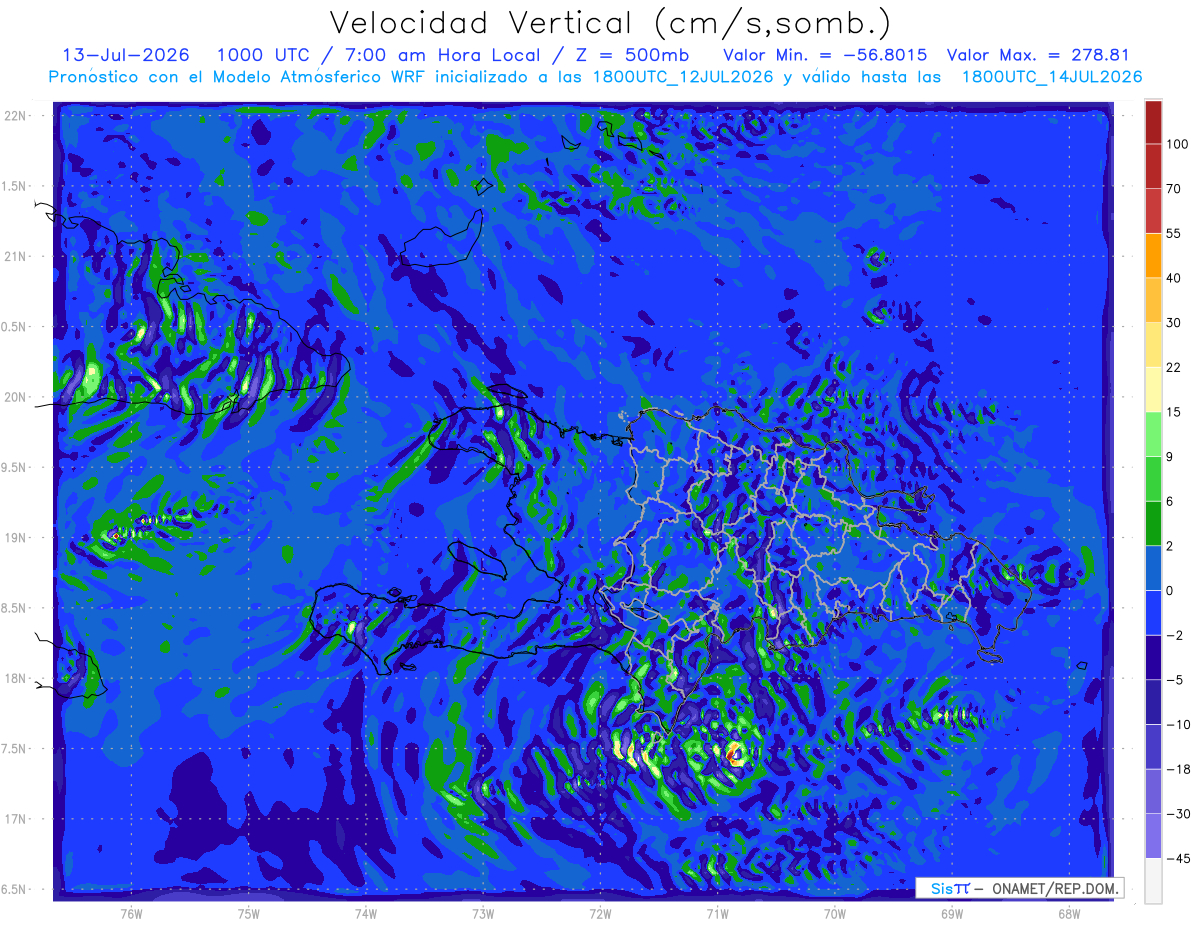Image resolution: width=1200 pixels, height=927 pixels.
Task: Click the violet swatch between -30 and -18
Action: point(1153,790)
